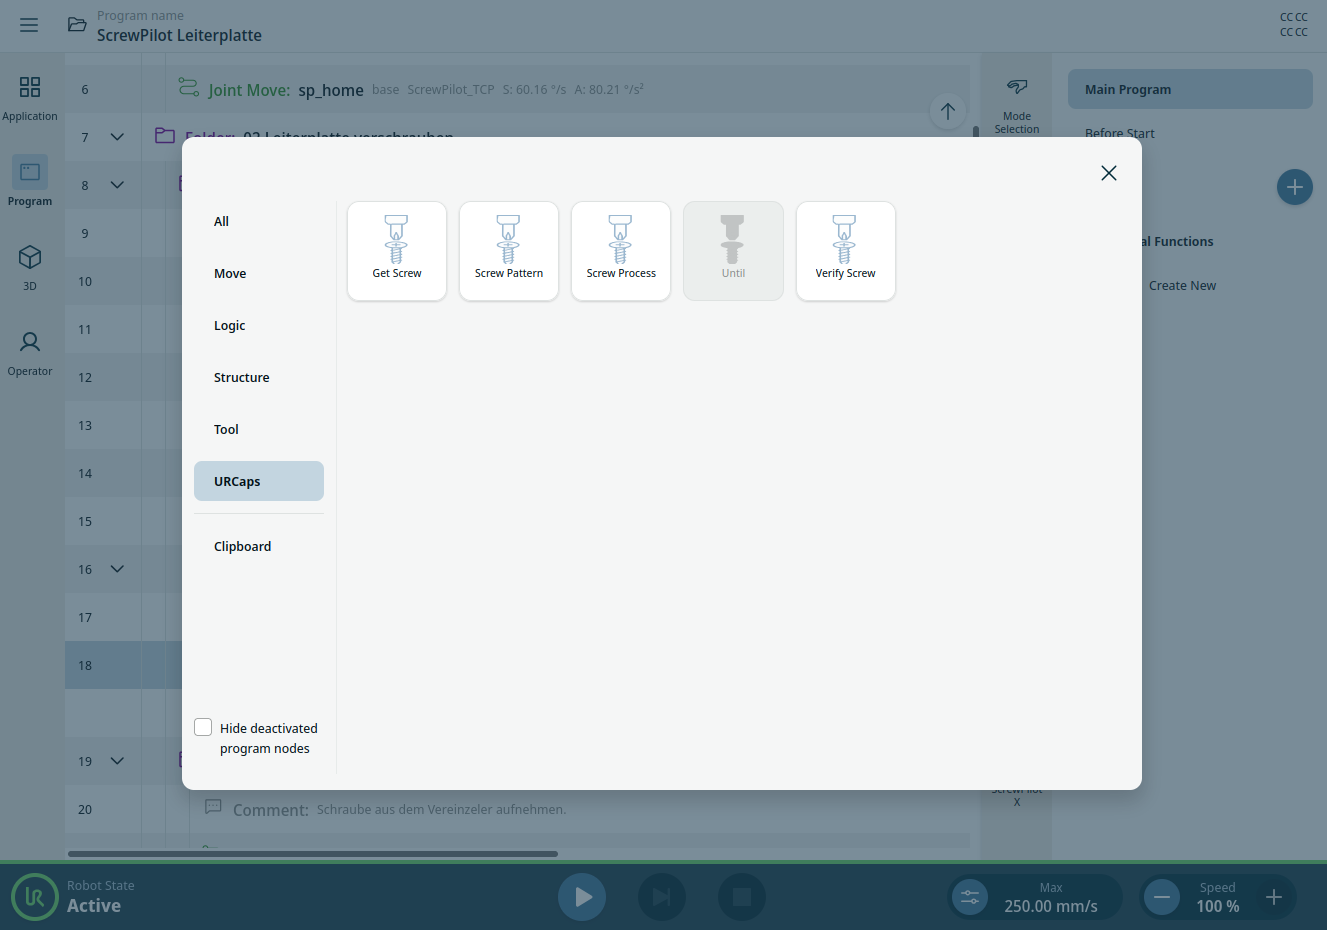The image size is (1327, 930).
Task: Click the Robot State Active label
Action: [x=94, y=905]
